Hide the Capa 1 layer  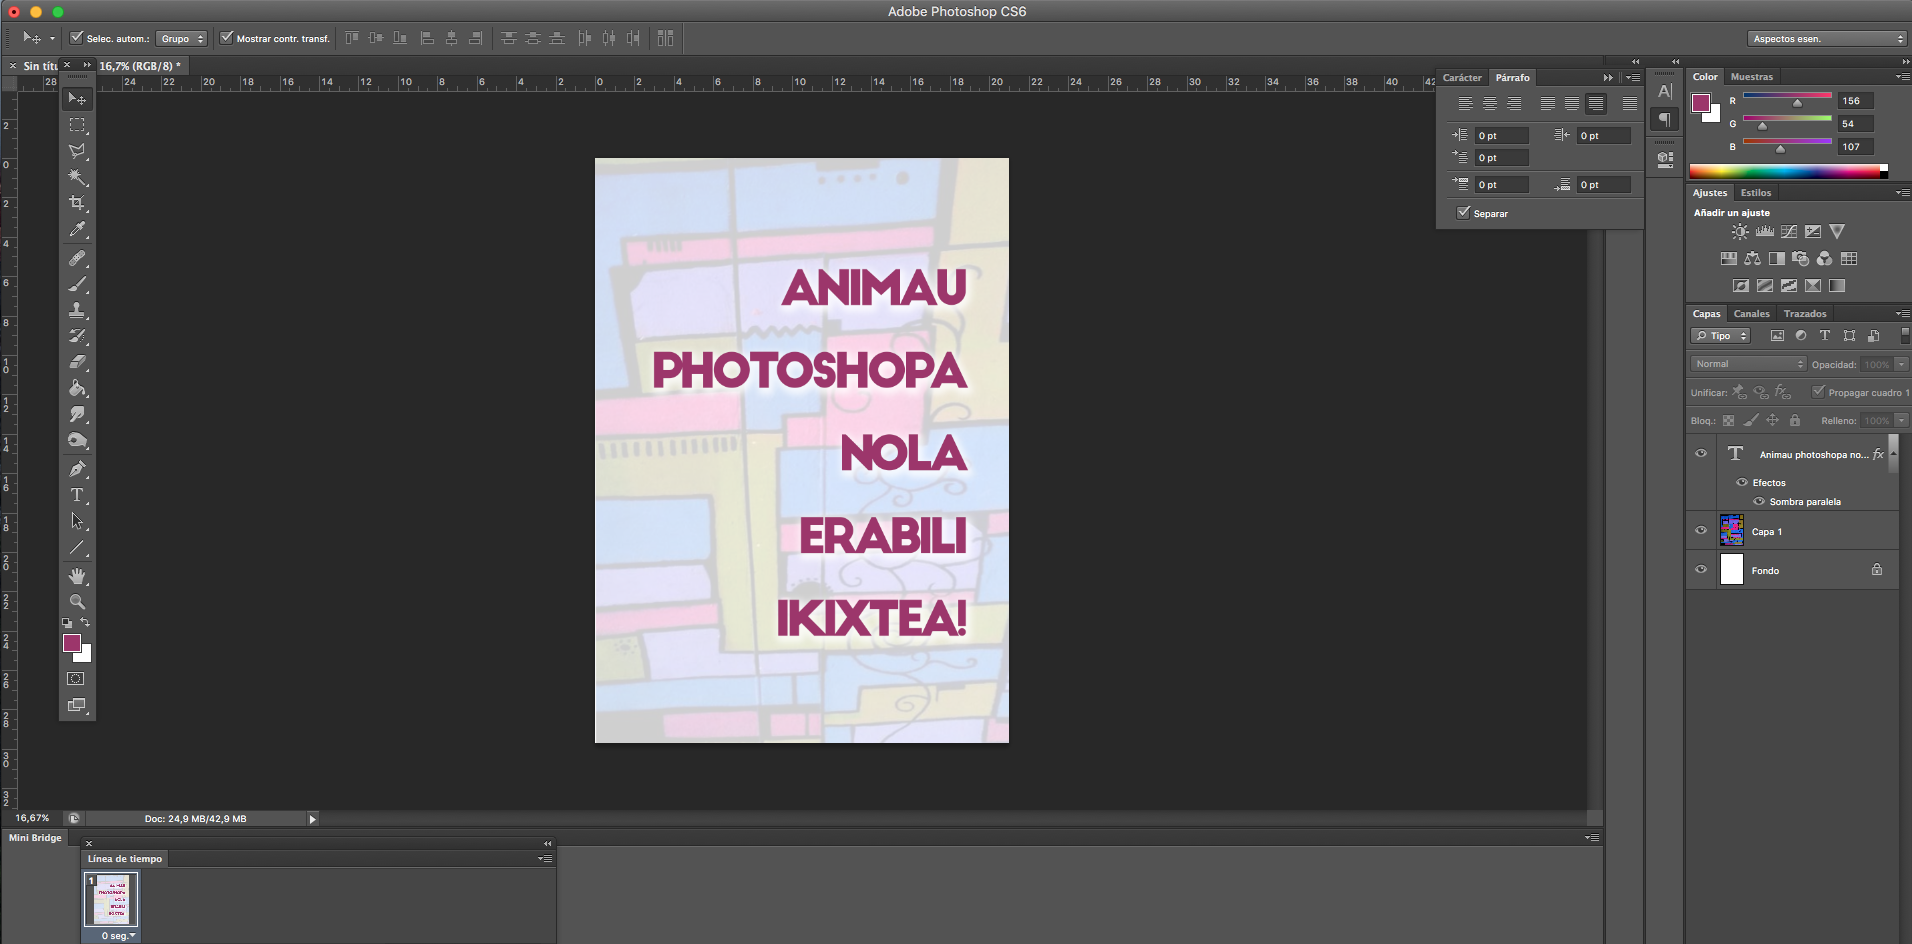[x=1701, y=531]
